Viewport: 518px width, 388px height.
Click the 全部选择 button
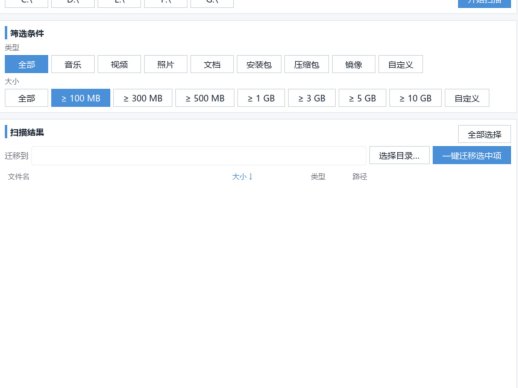tap(484, 134)
